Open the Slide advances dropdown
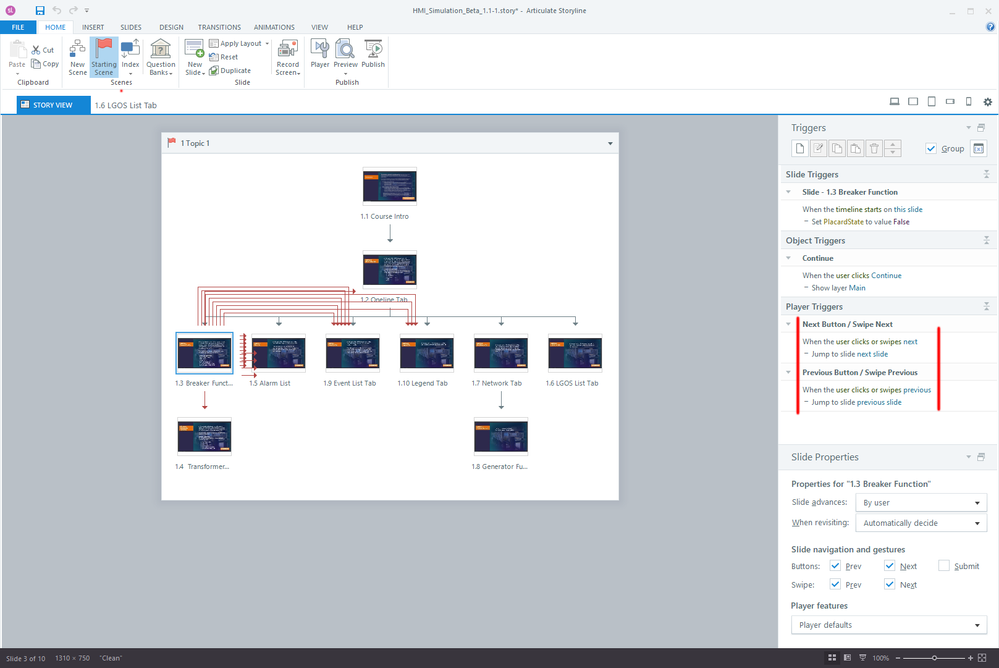This screenshot has height=668, width=999. click(921, 503)
